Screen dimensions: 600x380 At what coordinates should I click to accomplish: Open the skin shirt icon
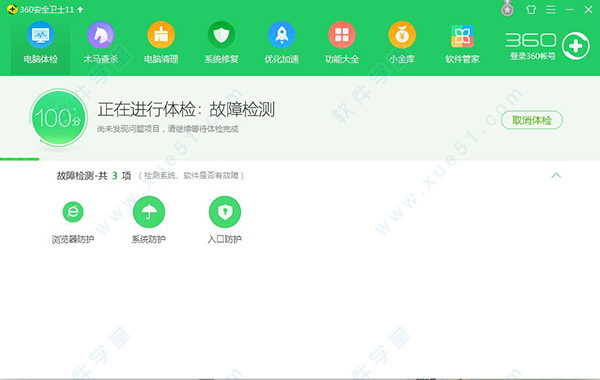(531, 10)
